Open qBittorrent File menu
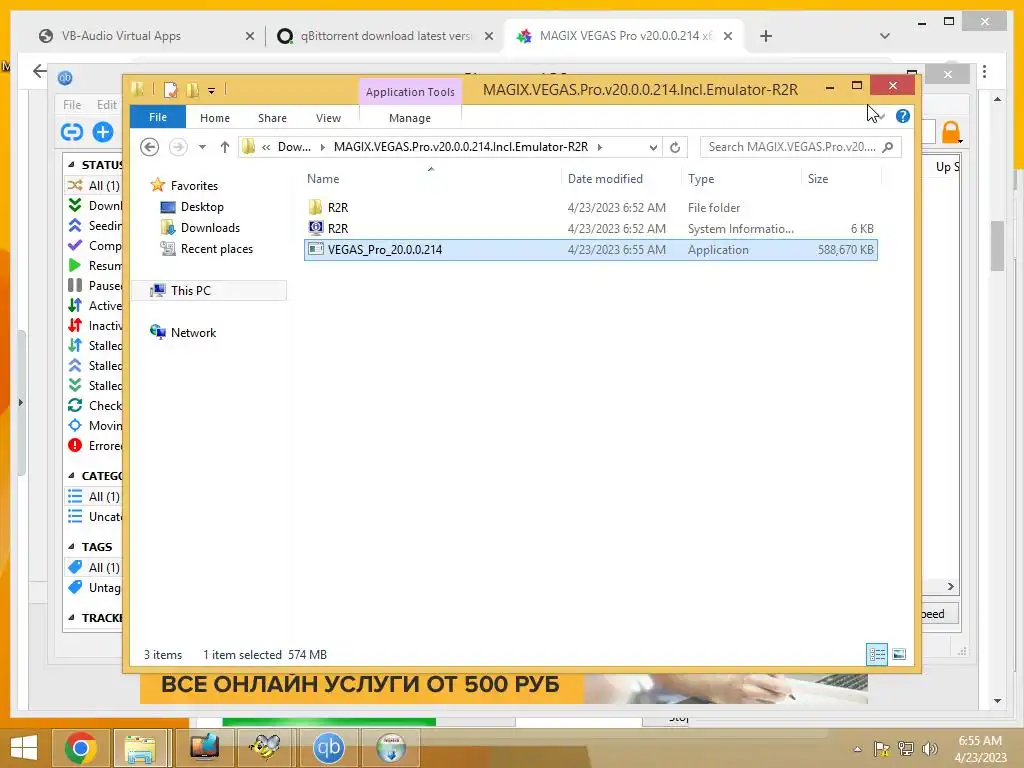This screenshot has height=768, width=1024. tap(72, 104)
